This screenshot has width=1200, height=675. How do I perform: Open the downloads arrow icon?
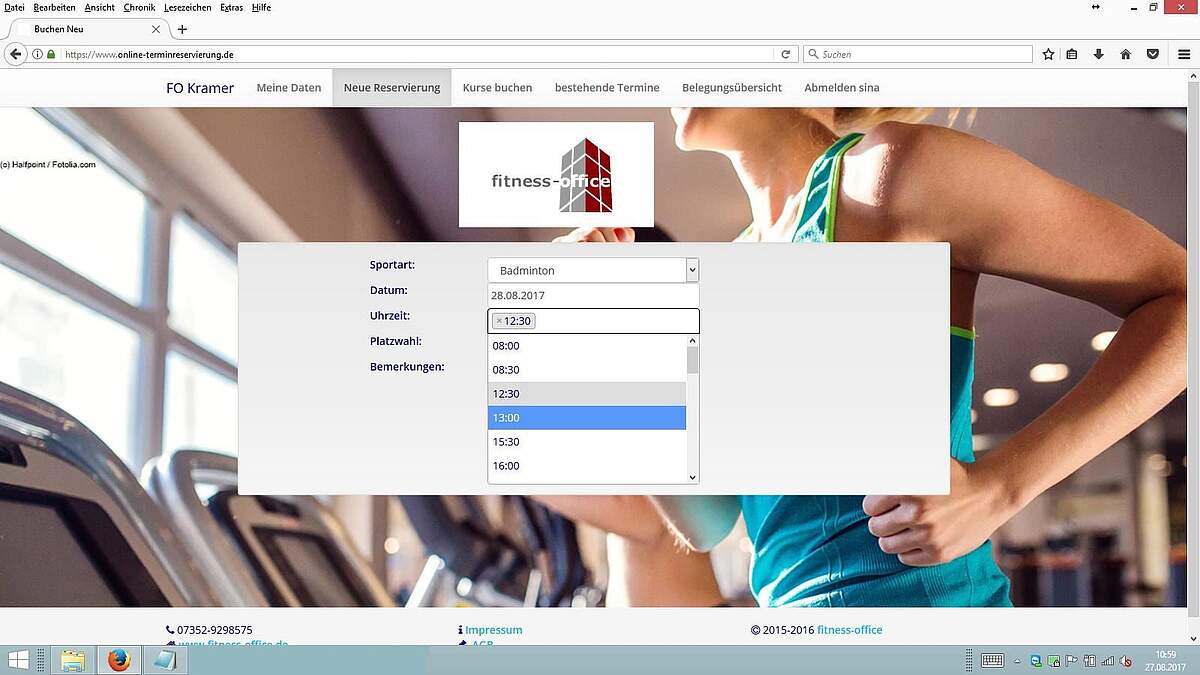pos(1099,54)
